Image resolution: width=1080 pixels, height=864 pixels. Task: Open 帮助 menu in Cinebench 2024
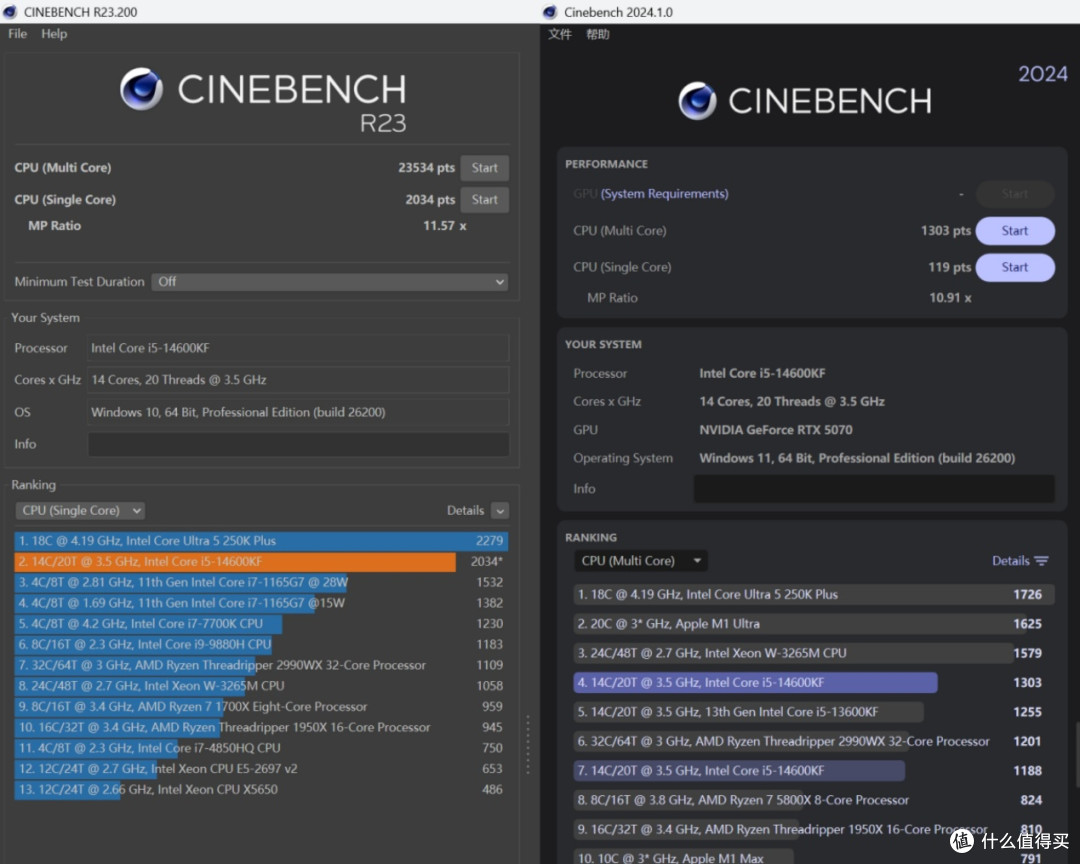coord(597,34)
